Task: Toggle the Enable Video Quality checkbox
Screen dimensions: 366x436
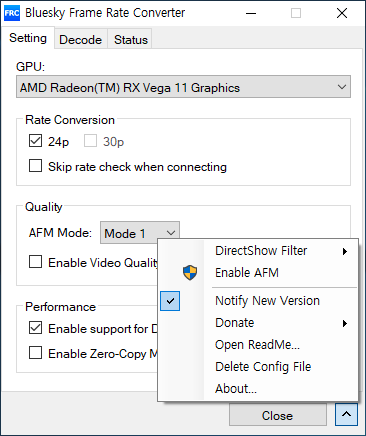Action: pyautogui.click(x=35, y=262)
